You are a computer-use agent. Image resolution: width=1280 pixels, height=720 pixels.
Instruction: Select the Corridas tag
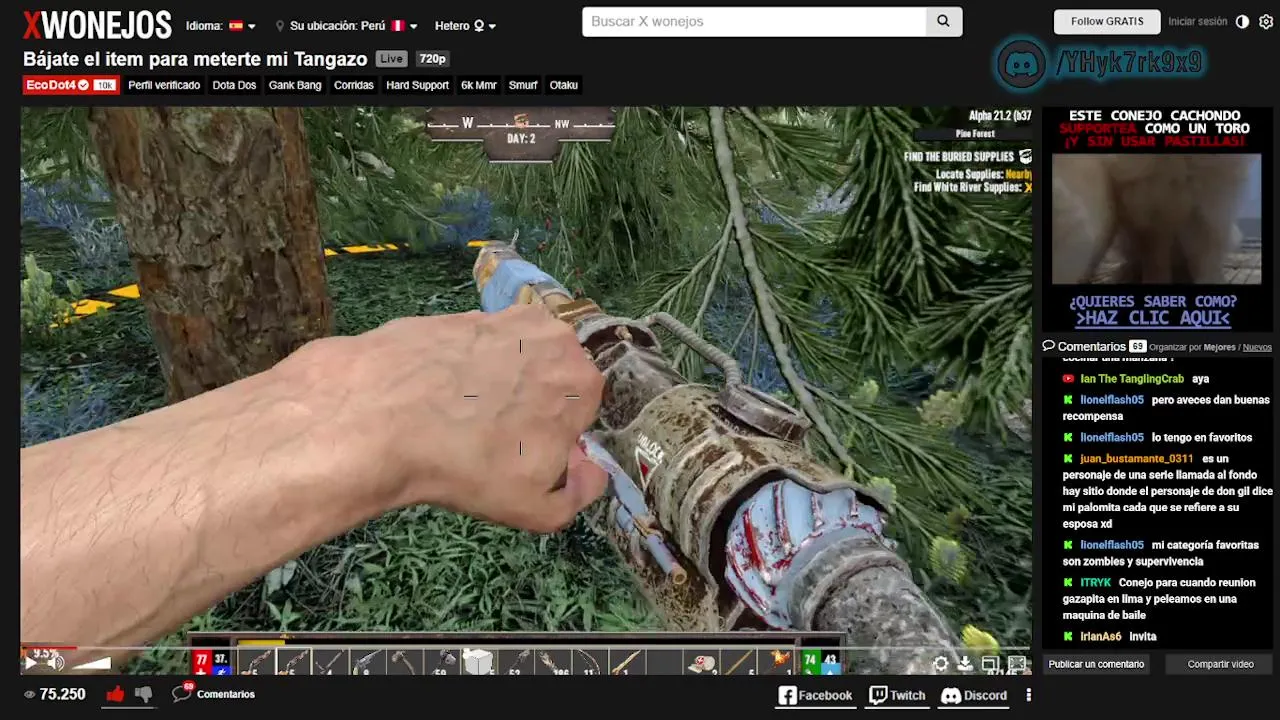(354, 85)
